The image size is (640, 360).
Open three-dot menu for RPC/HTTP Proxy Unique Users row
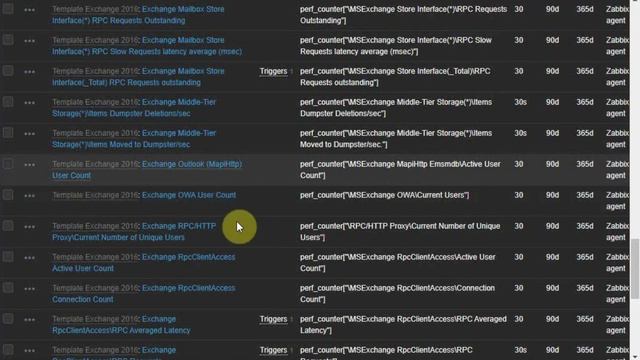[29, 227]
